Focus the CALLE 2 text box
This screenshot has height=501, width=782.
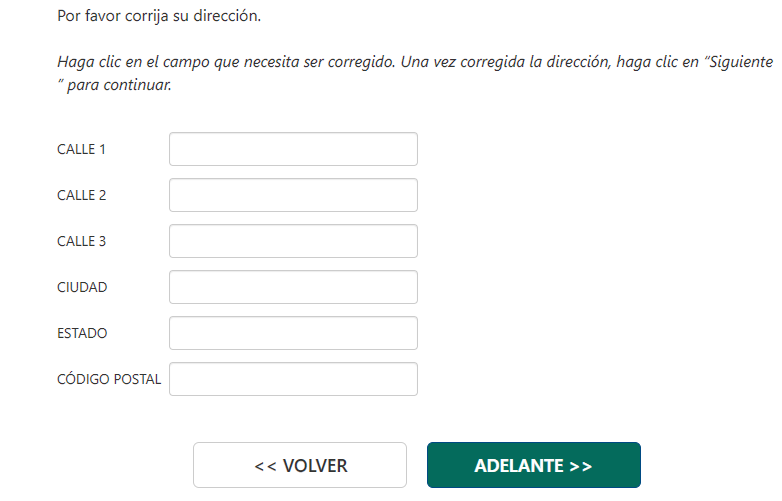[293, 195]
